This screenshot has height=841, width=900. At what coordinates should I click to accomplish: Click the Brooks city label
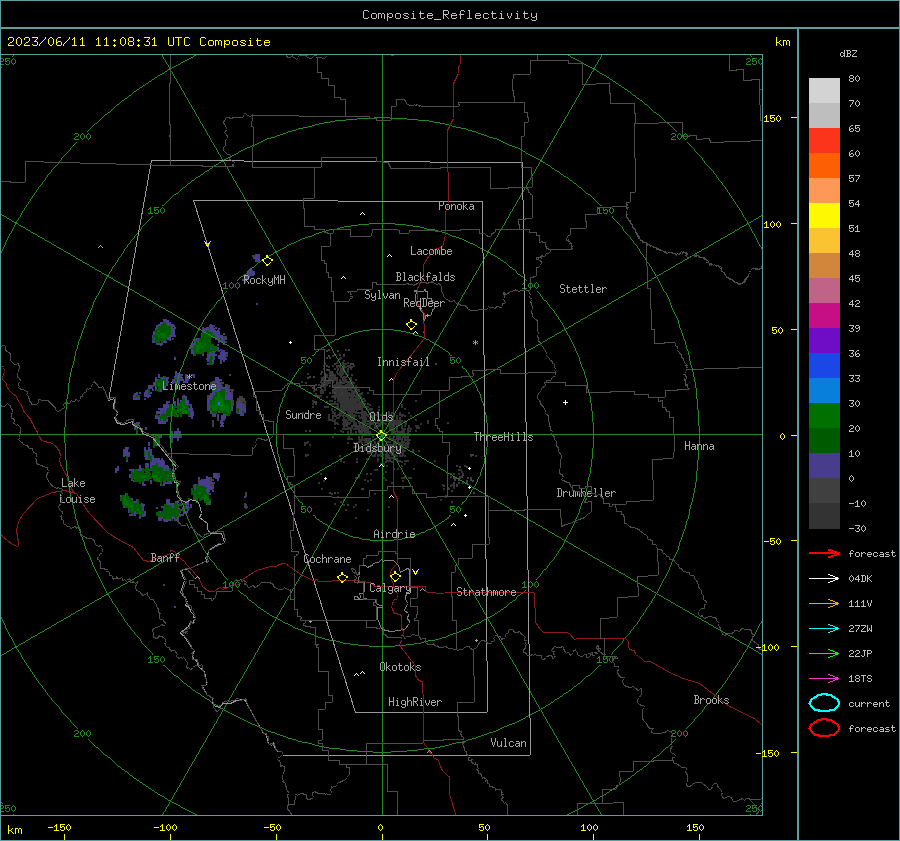[x=711, y=700]
